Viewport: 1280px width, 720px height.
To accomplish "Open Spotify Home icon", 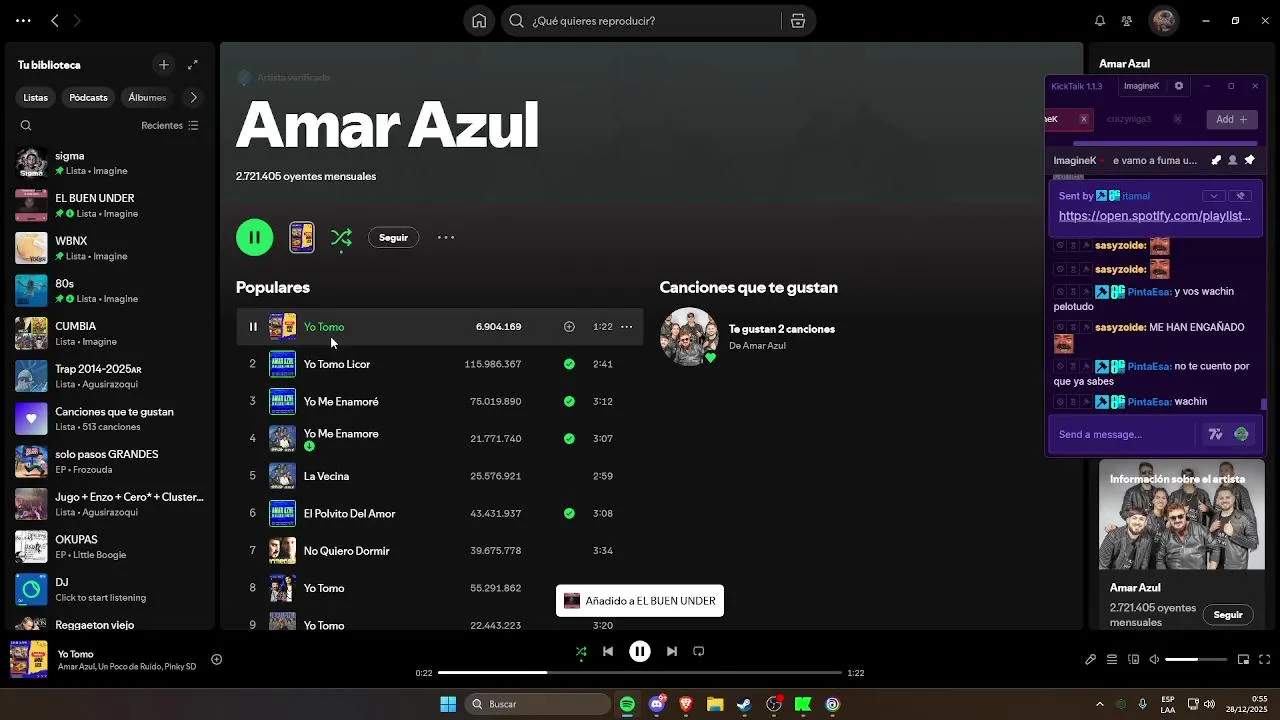I will 479,21.
